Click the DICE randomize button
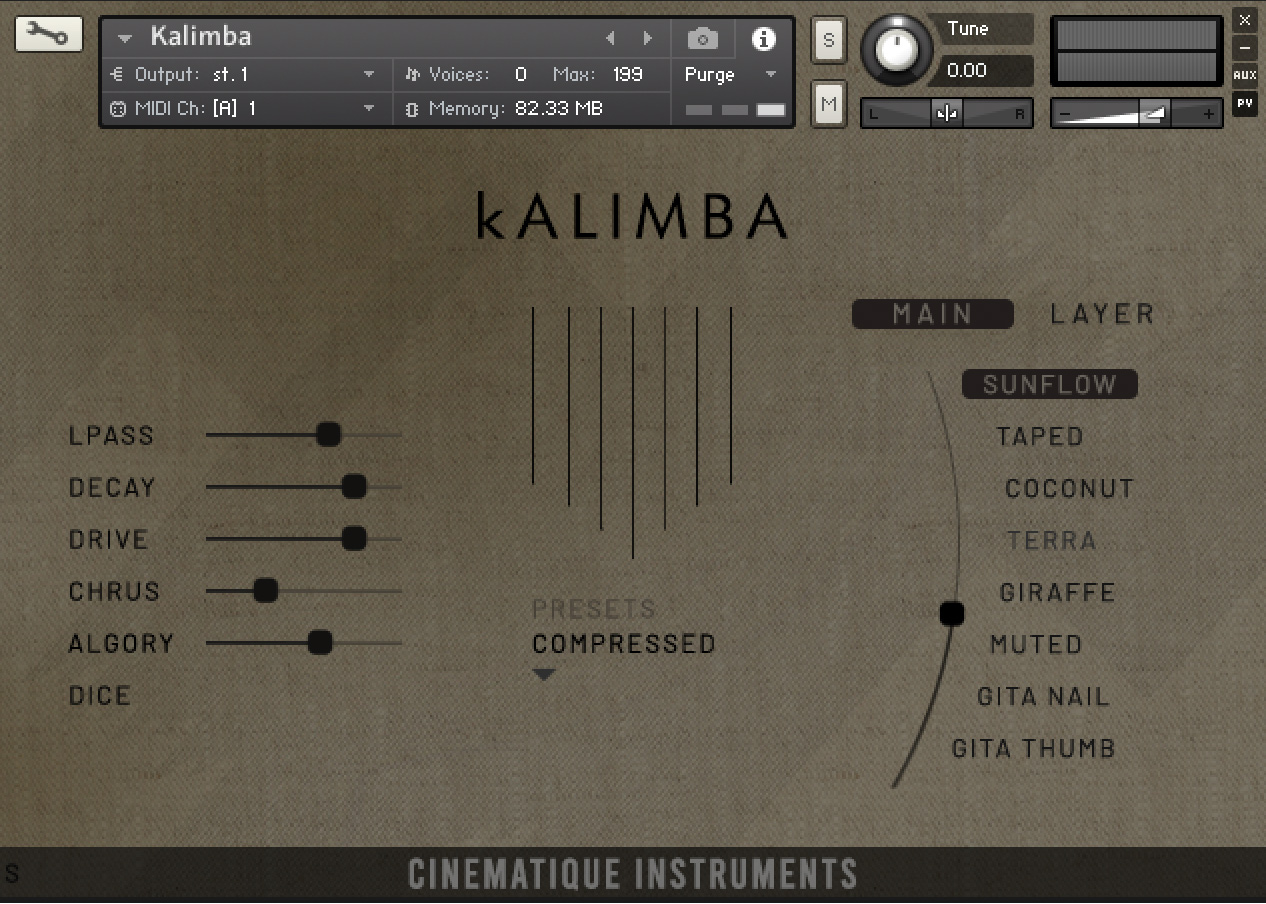Viewport: 1266px width, 904px height. point(100,696)
